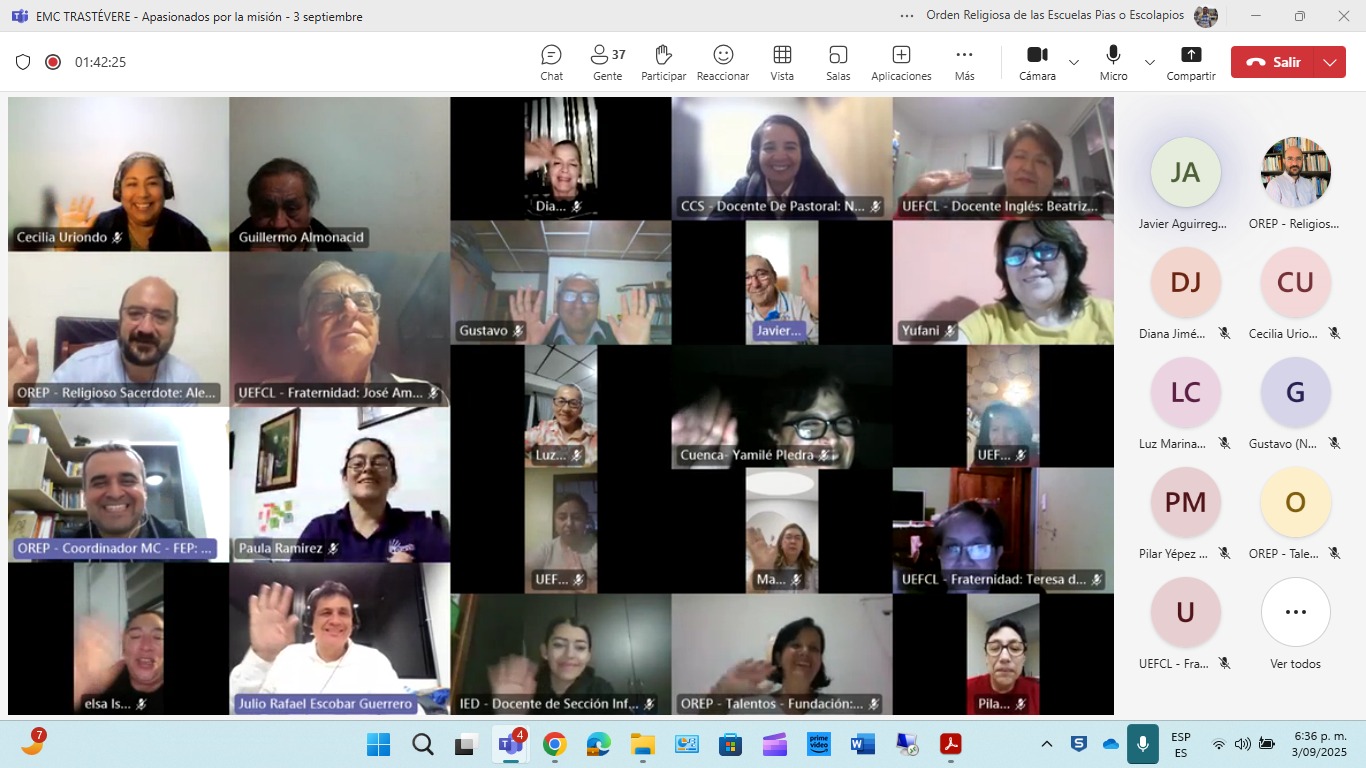
Task: Open the Aplicaciones menu
Action: pyautogui.click(x=901, y=62)
